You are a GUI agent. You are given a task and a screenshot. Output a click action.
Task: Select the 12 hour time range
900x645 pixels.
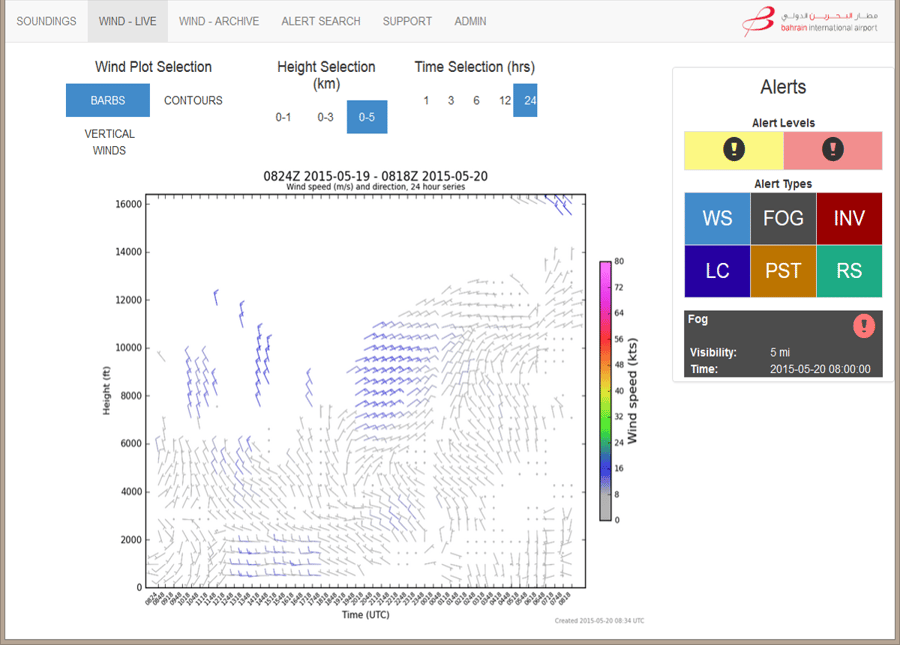[x=505, y=101]
